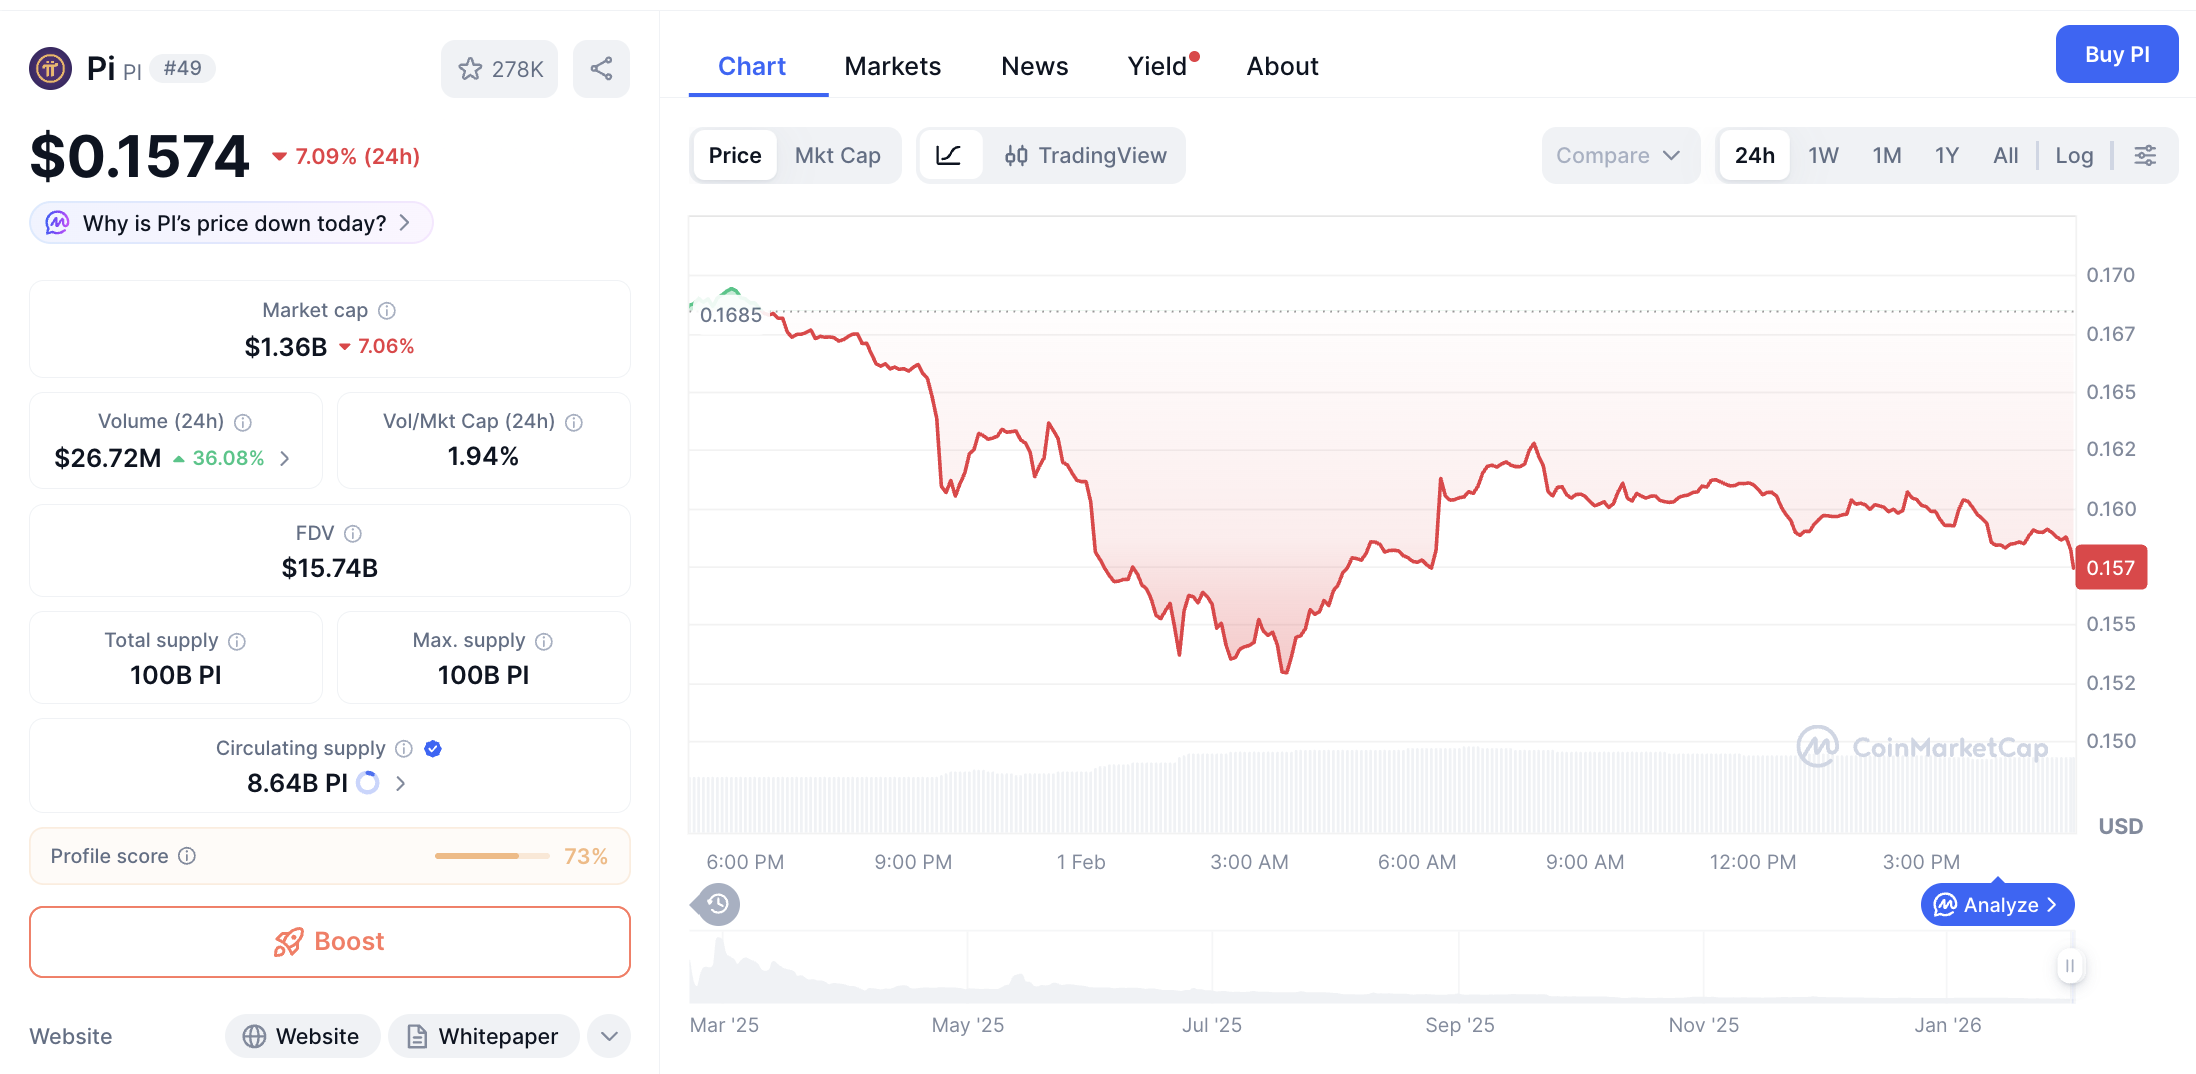
Task: Open the Compare dropdown
Action: (x=1620, y=155)
